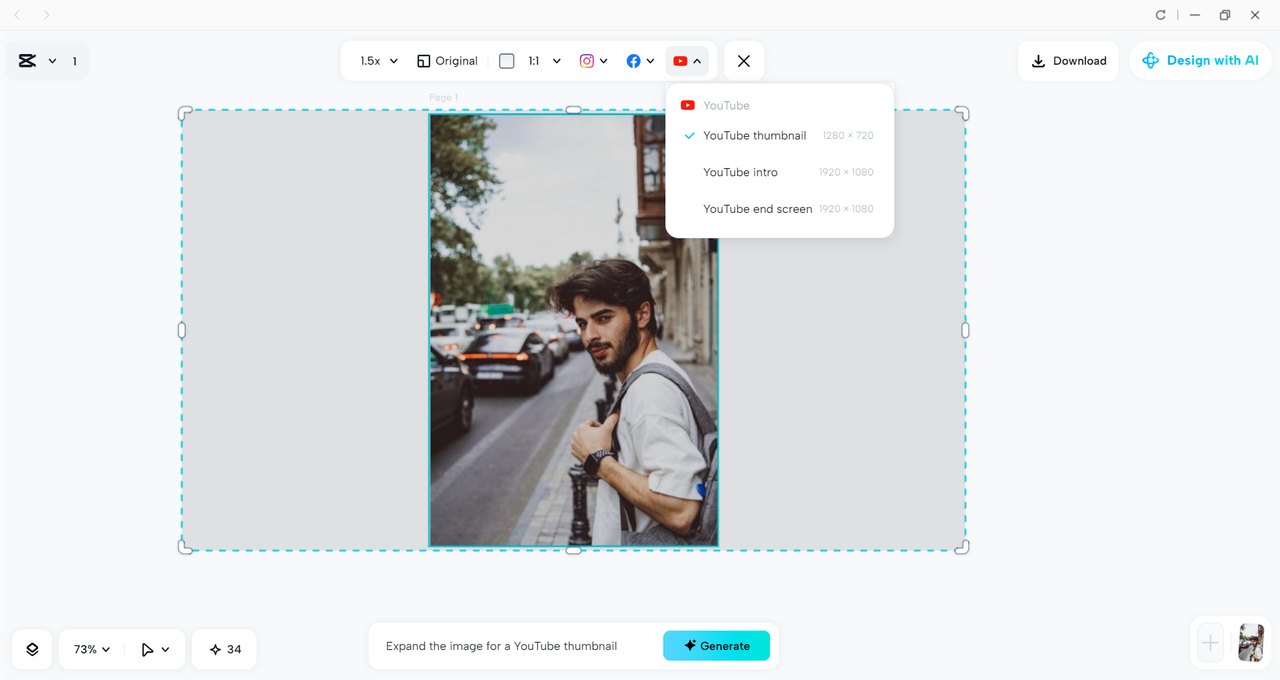1280x680 pixels.
Task: Select YouTube end screen 1920x1080
Action: [x=757, y=208]
